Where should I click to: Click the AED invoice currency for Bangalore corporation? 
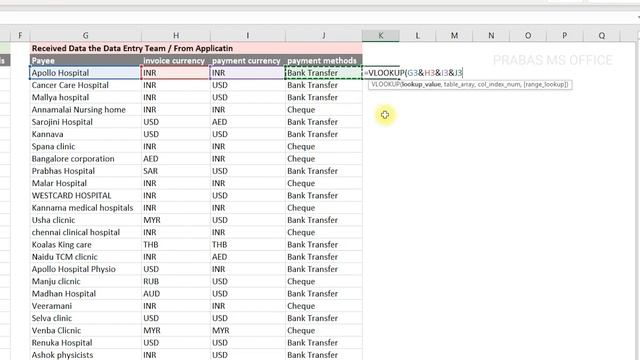point(176,158)
